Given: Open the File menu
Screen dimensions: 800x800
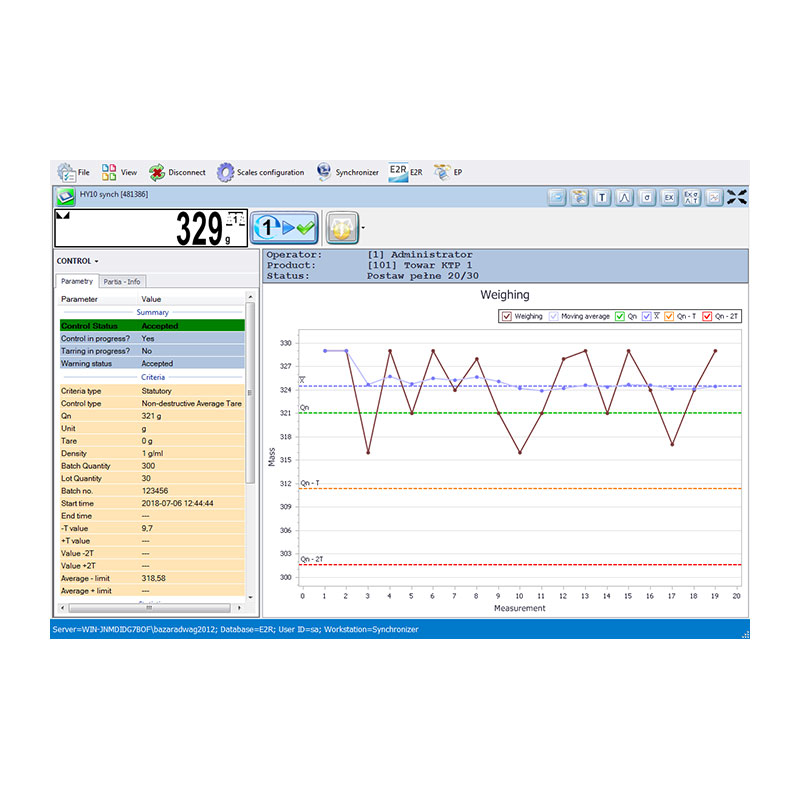Looking at the screenshot, I should pyautogui.click(x=73, y=172).
